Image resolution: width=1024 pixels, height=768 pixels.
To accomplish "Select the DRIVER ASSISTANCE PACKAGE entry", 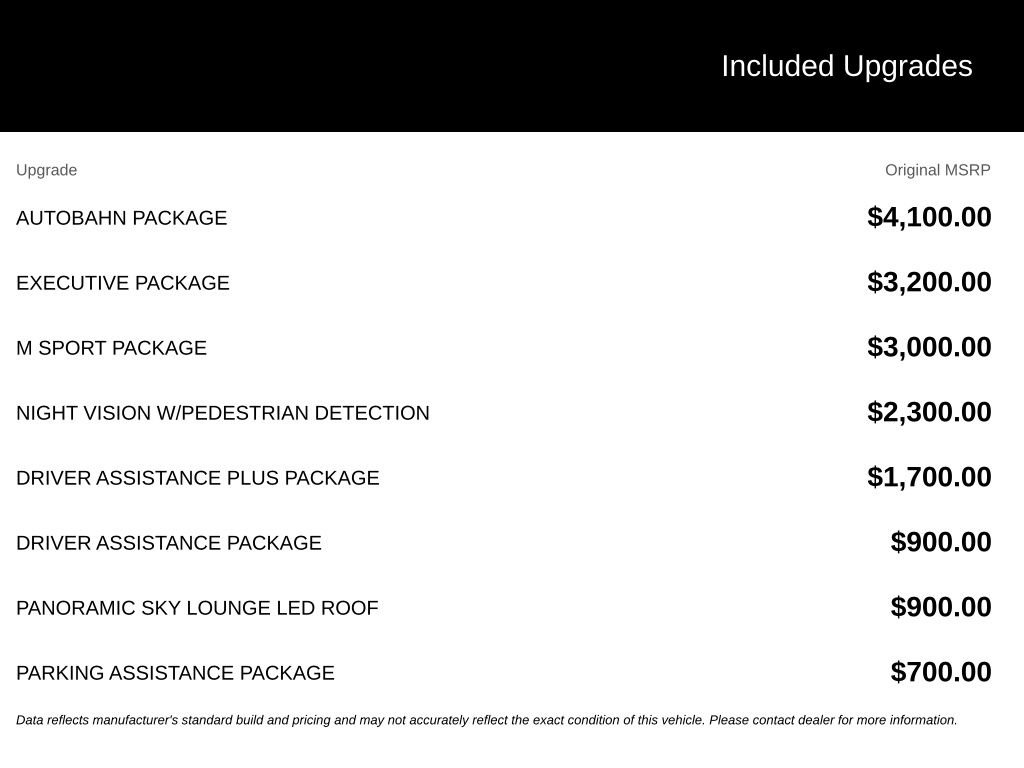I will click(168, 543).
